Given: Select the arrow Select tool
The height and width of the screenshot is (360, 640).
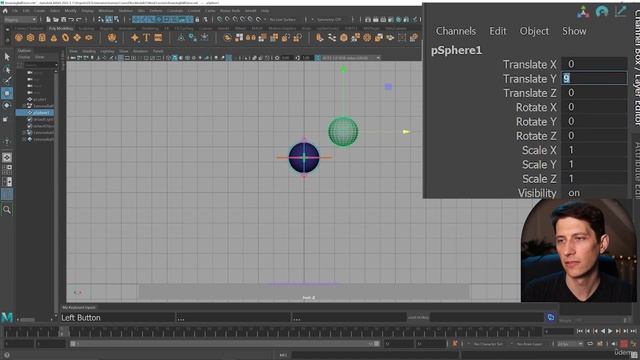Looking at the screenshot, I should pos(7,57).
